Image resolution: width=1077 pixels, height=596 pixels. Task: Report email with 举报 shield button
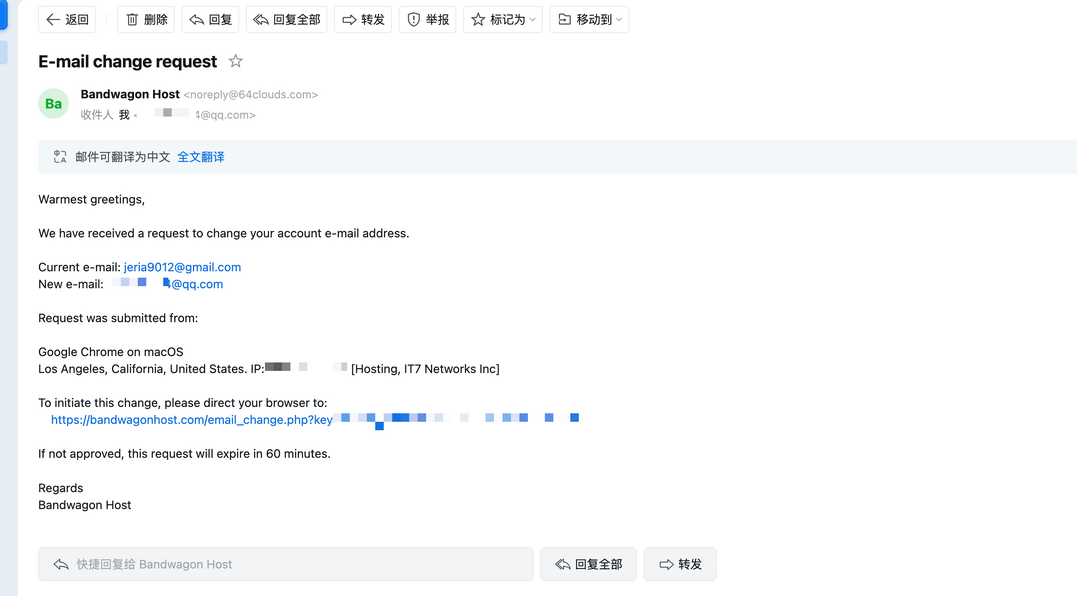click(427, 20)
